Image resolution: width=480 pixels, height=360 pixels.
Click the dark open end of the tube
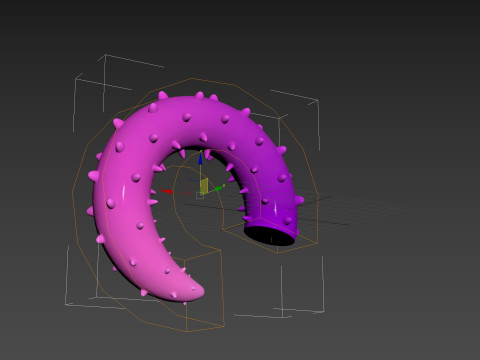coord(270,235)
